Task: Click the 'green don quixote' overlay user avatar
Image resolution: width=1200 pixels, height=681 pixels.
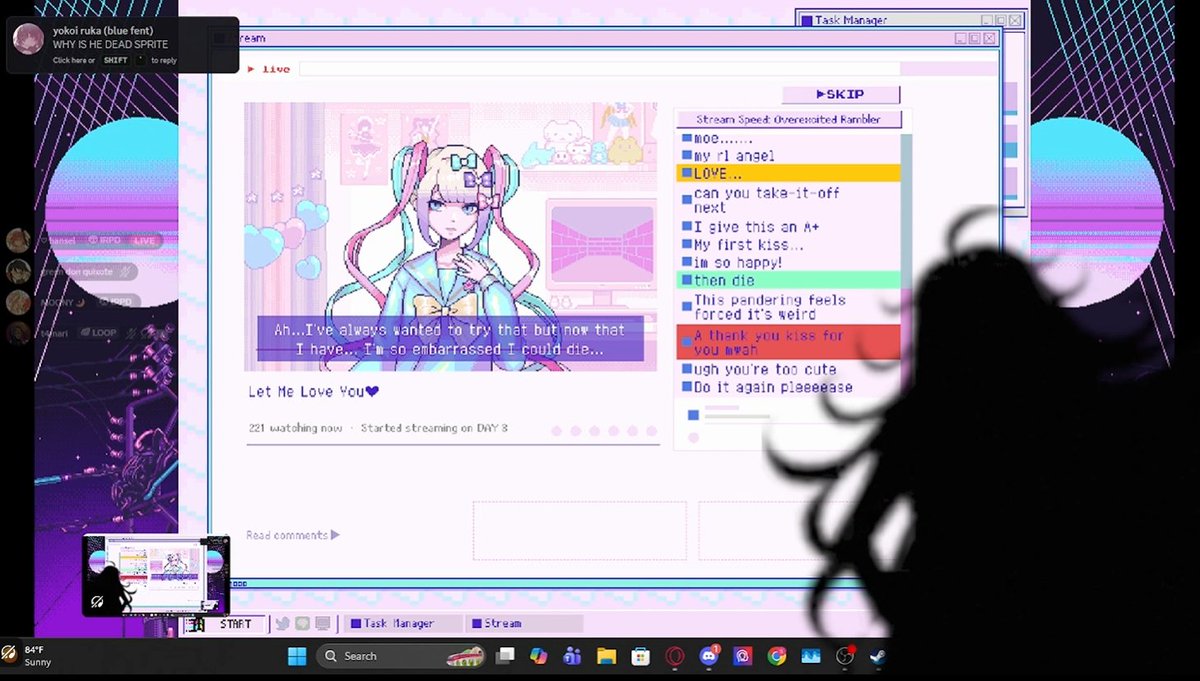Action: point(18,271)
